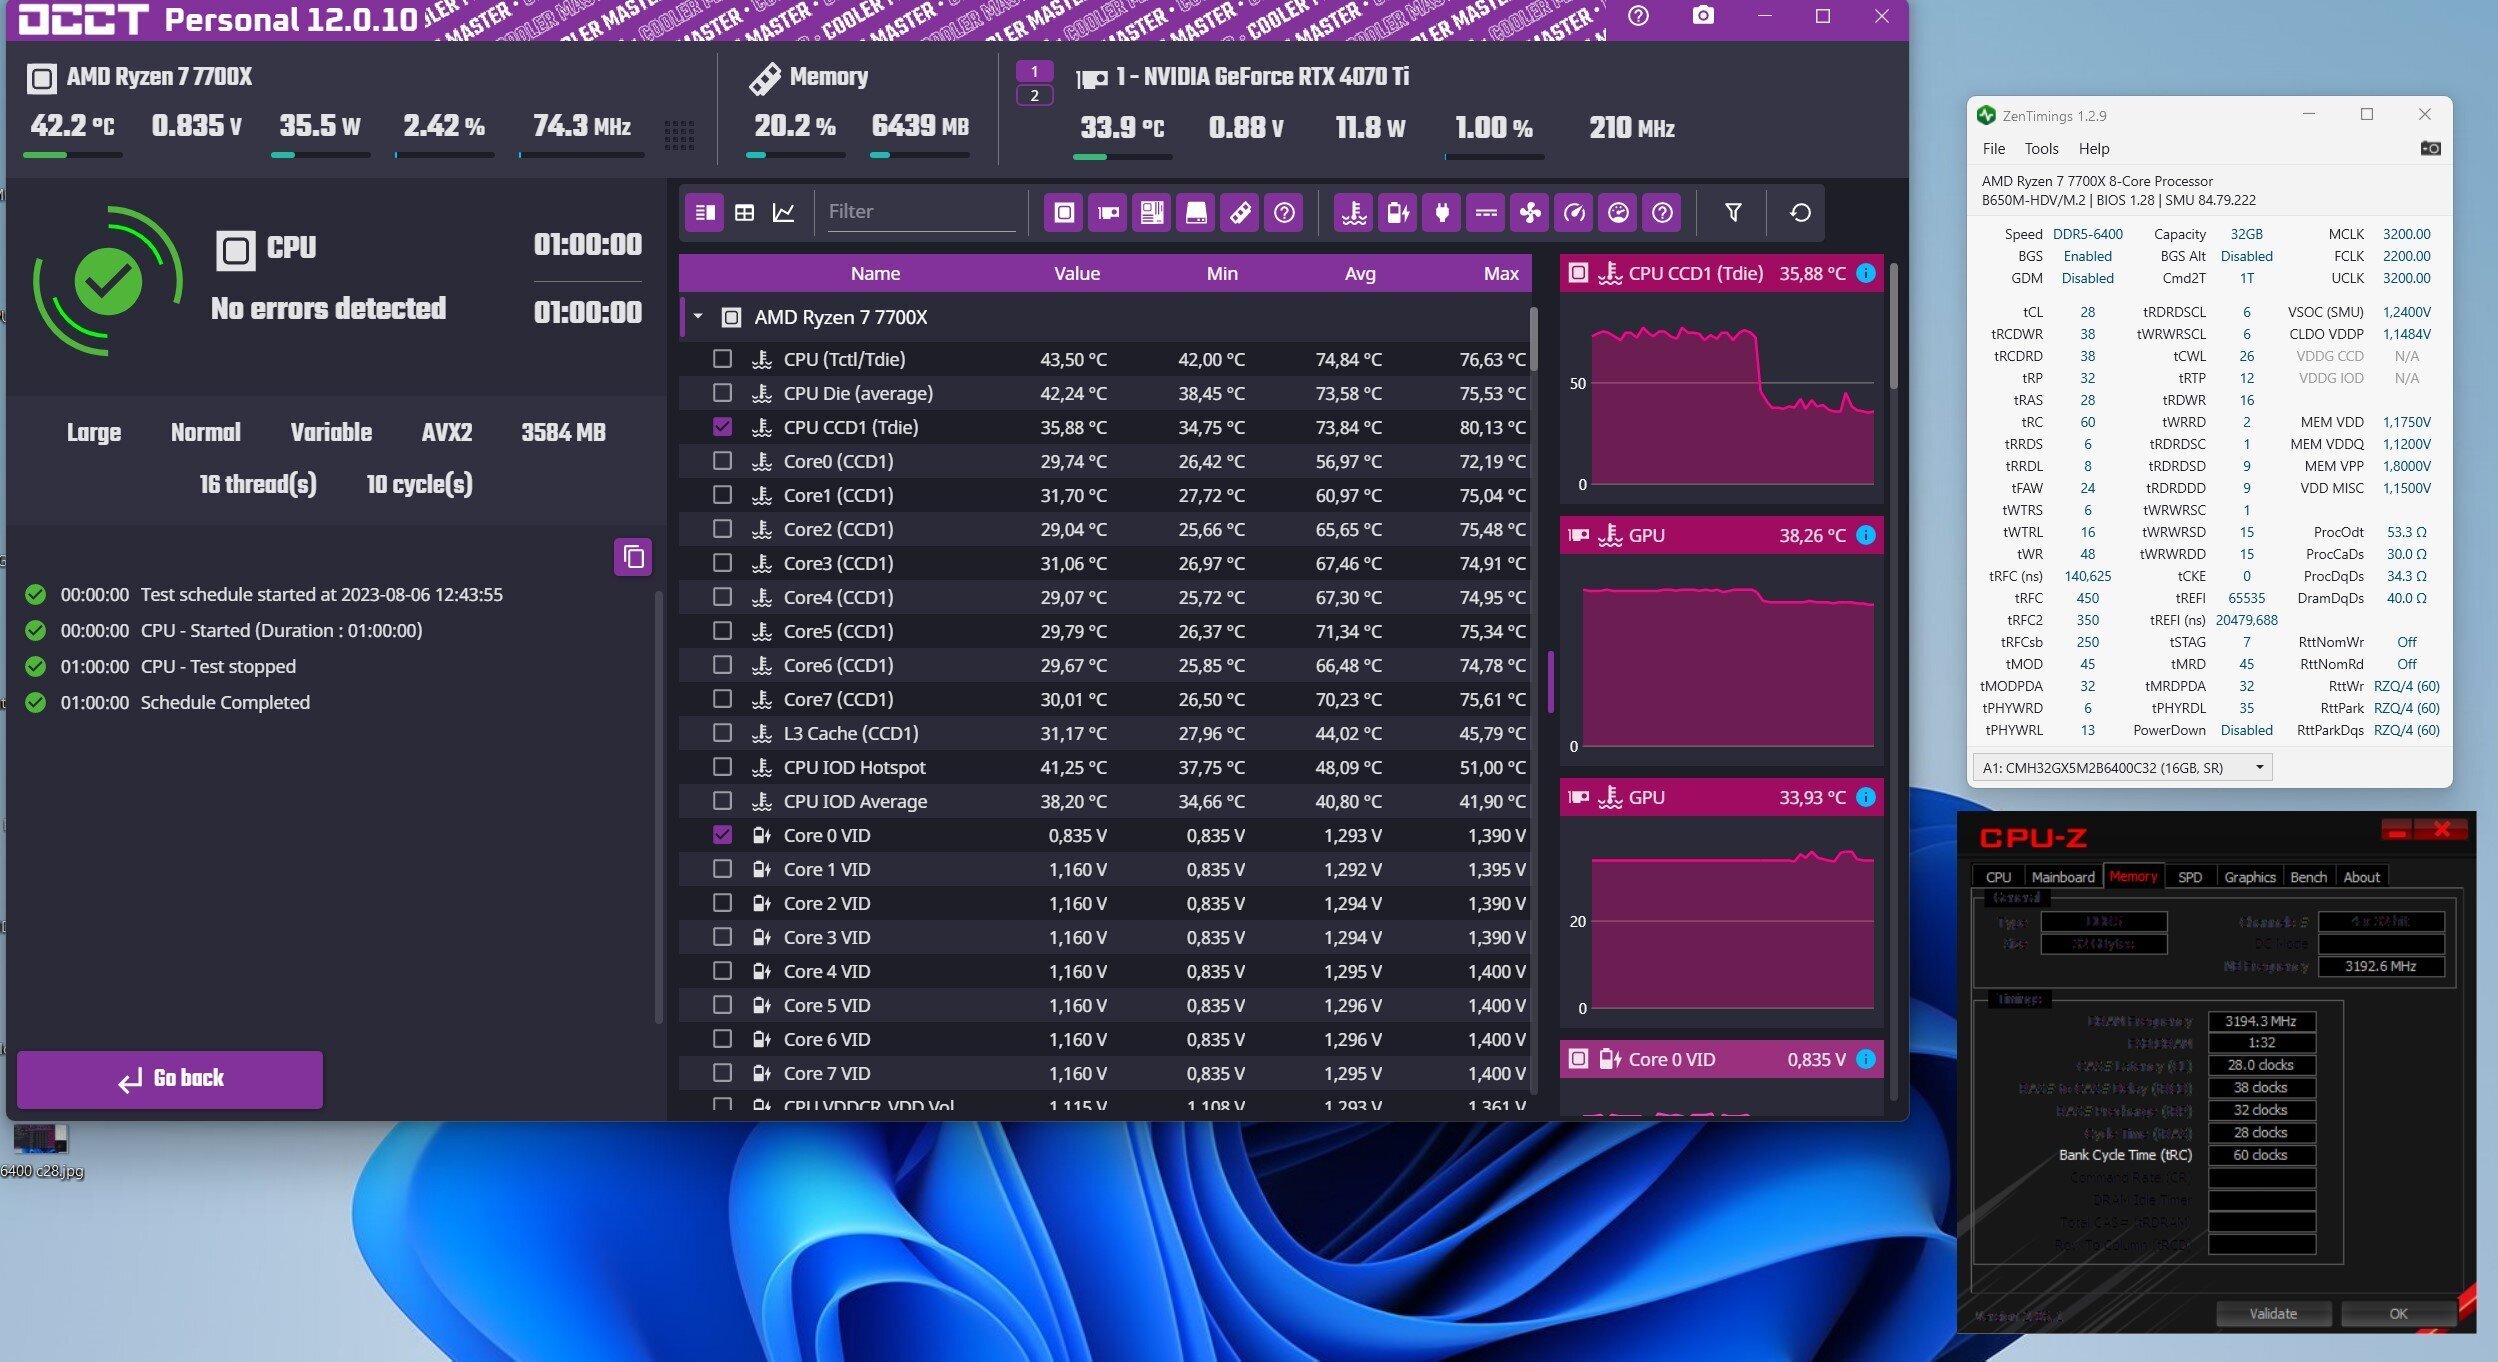
Task: Click the copy log icon
Action: tap(633, 557)
